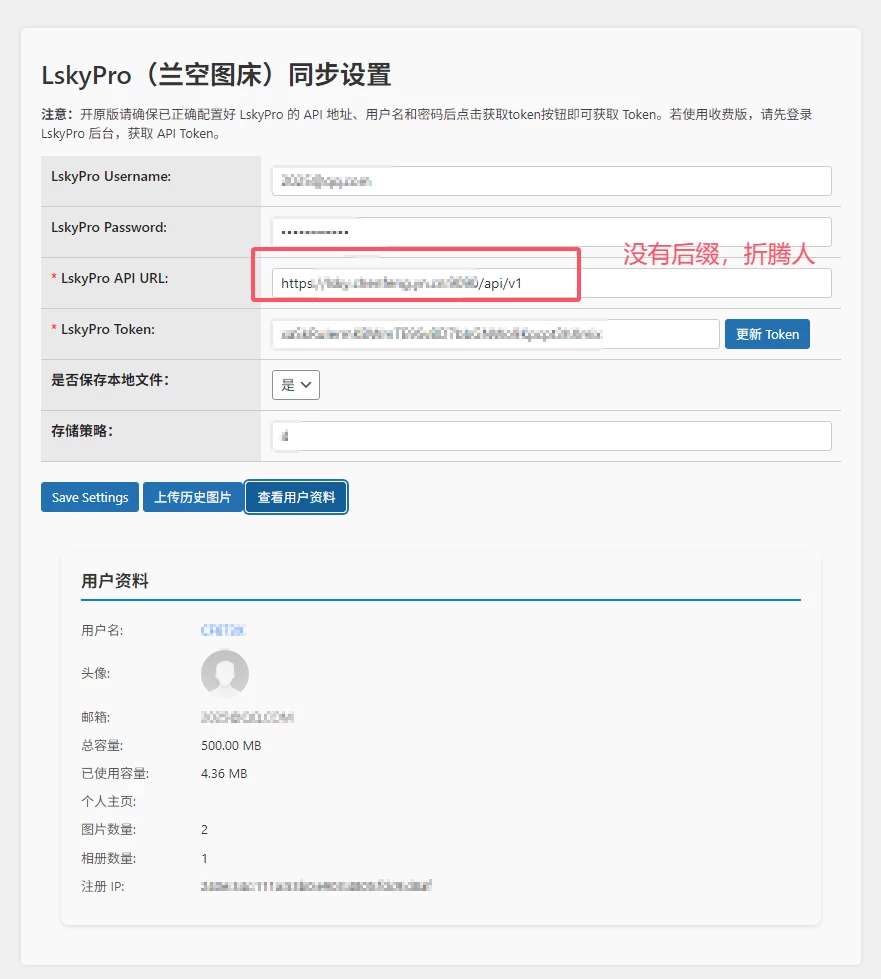Click the LskyPro Token label
This screenshot has width=881, height=979.
click(x=107, y=330)
